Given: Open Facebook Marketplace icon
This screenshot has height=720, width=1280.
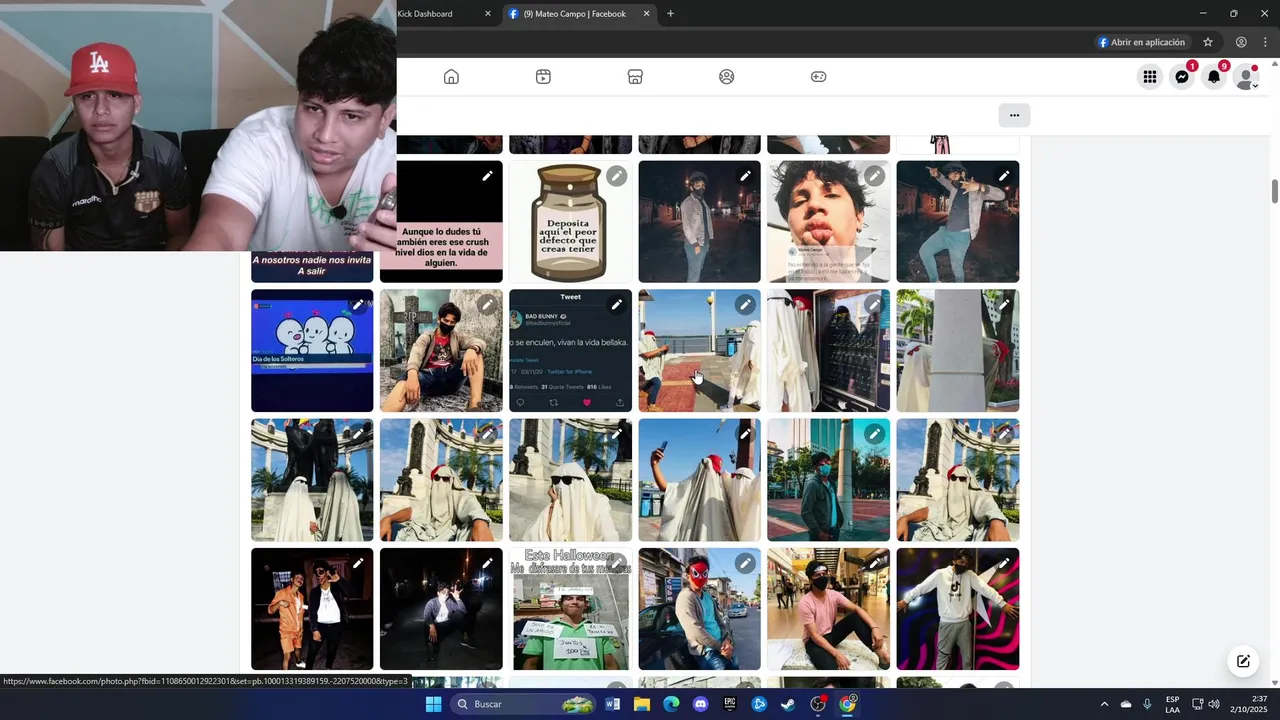Looking at the screenshot, I should (x=635, y=77).
